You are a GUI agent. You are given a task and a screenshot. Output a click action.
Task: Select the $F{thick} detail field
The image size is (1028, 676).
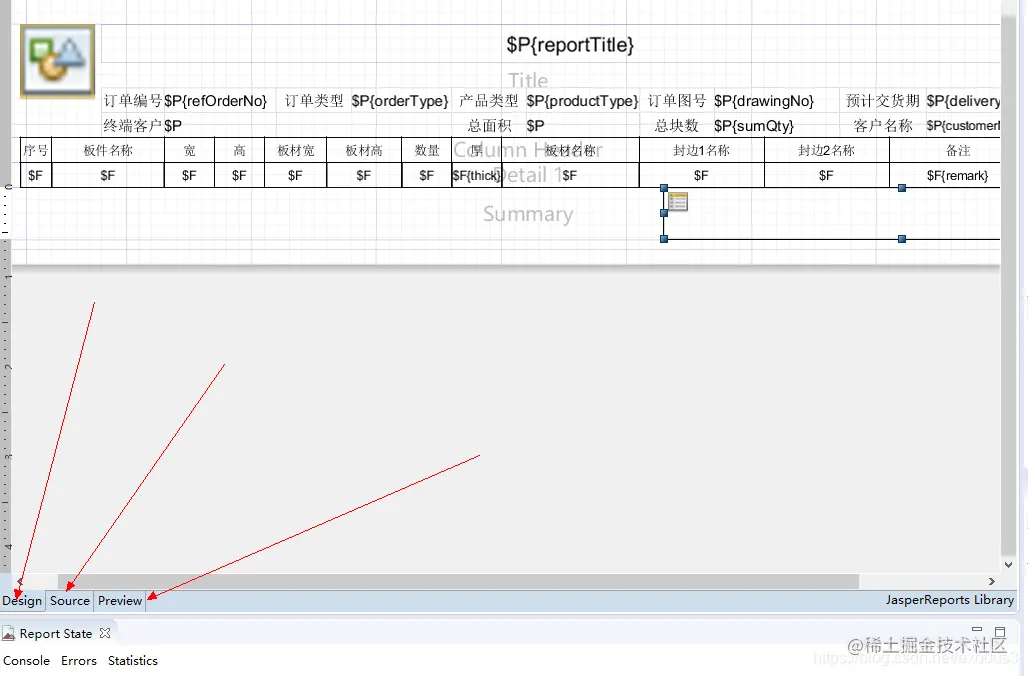477,175
